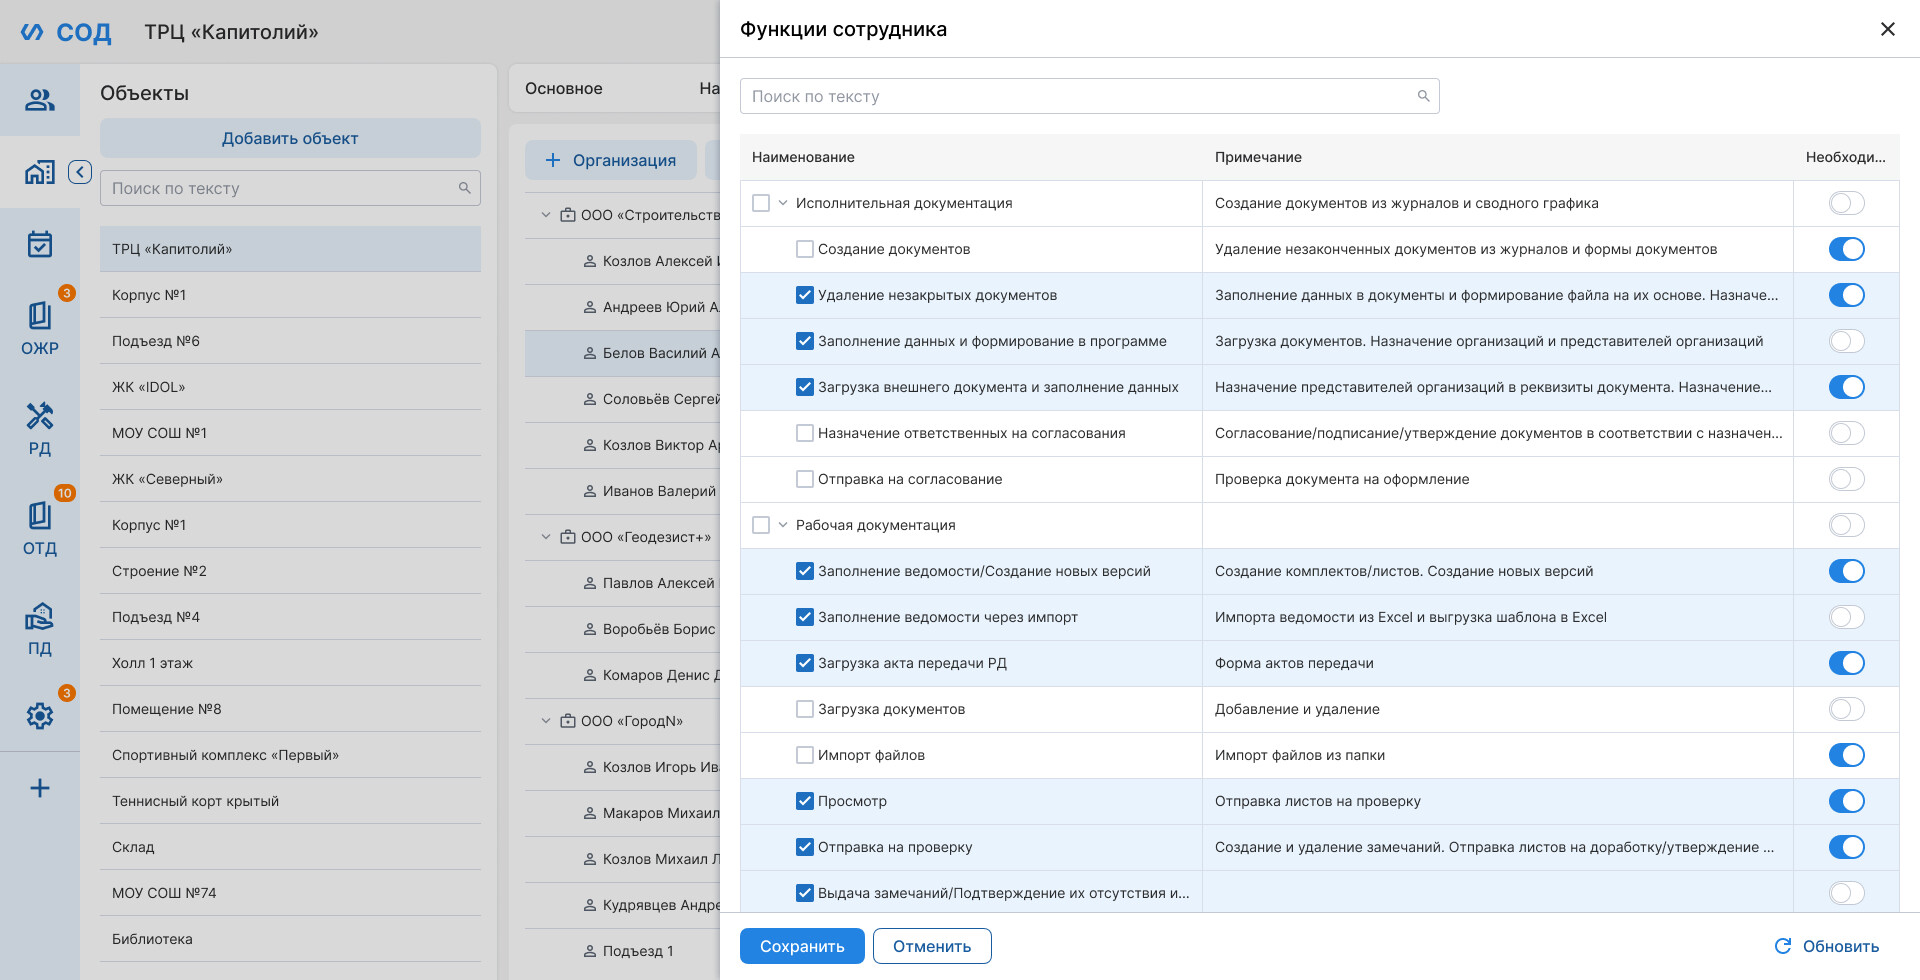The width and height of the screenshot is (1920, 980).
Task: Open the РД working documentation section
Action: 40,428
